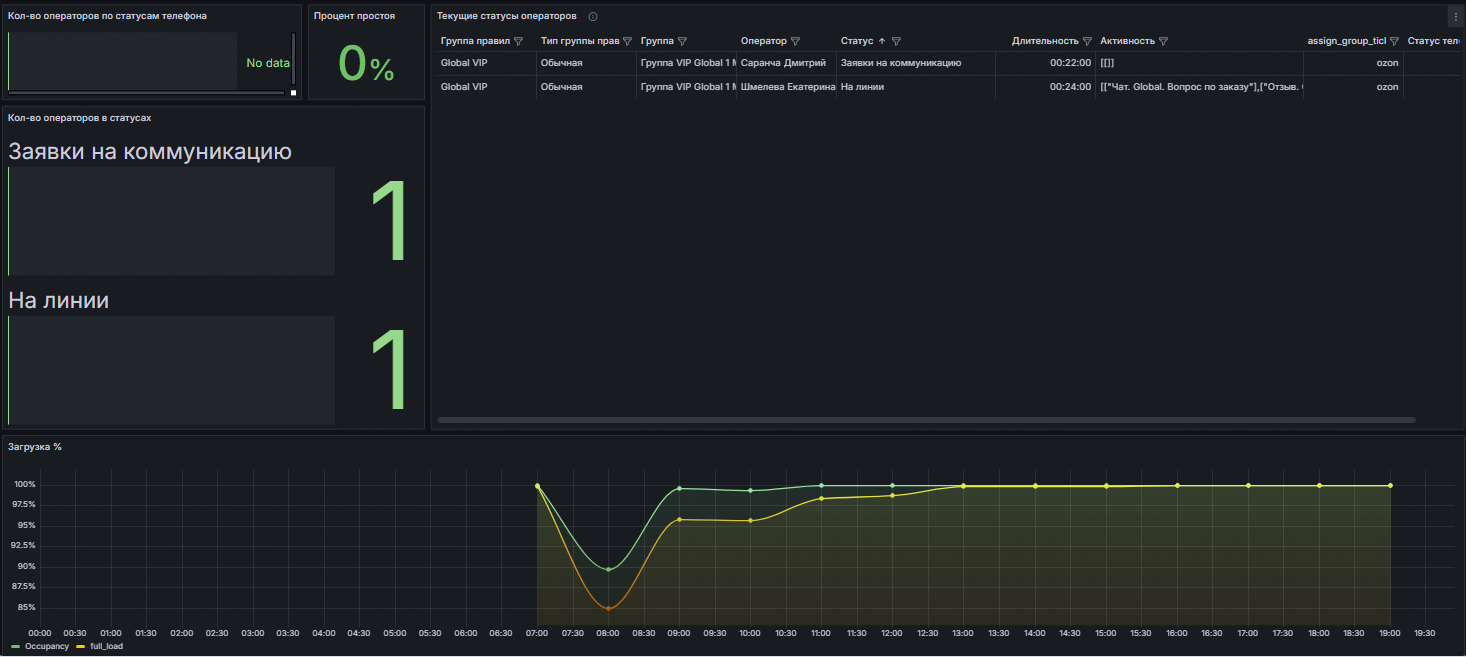Click the table's horizontal scrollbar

pos(926,420)
